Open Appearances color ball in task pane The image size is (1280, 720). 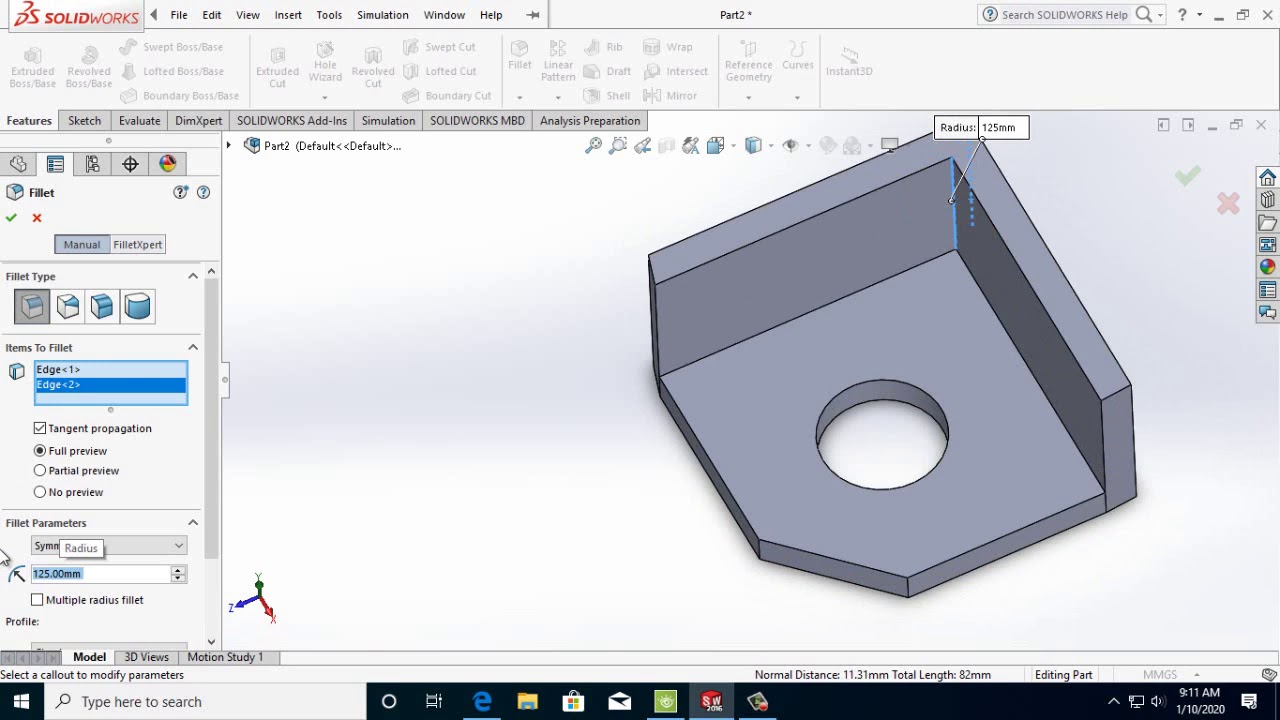1267,267
